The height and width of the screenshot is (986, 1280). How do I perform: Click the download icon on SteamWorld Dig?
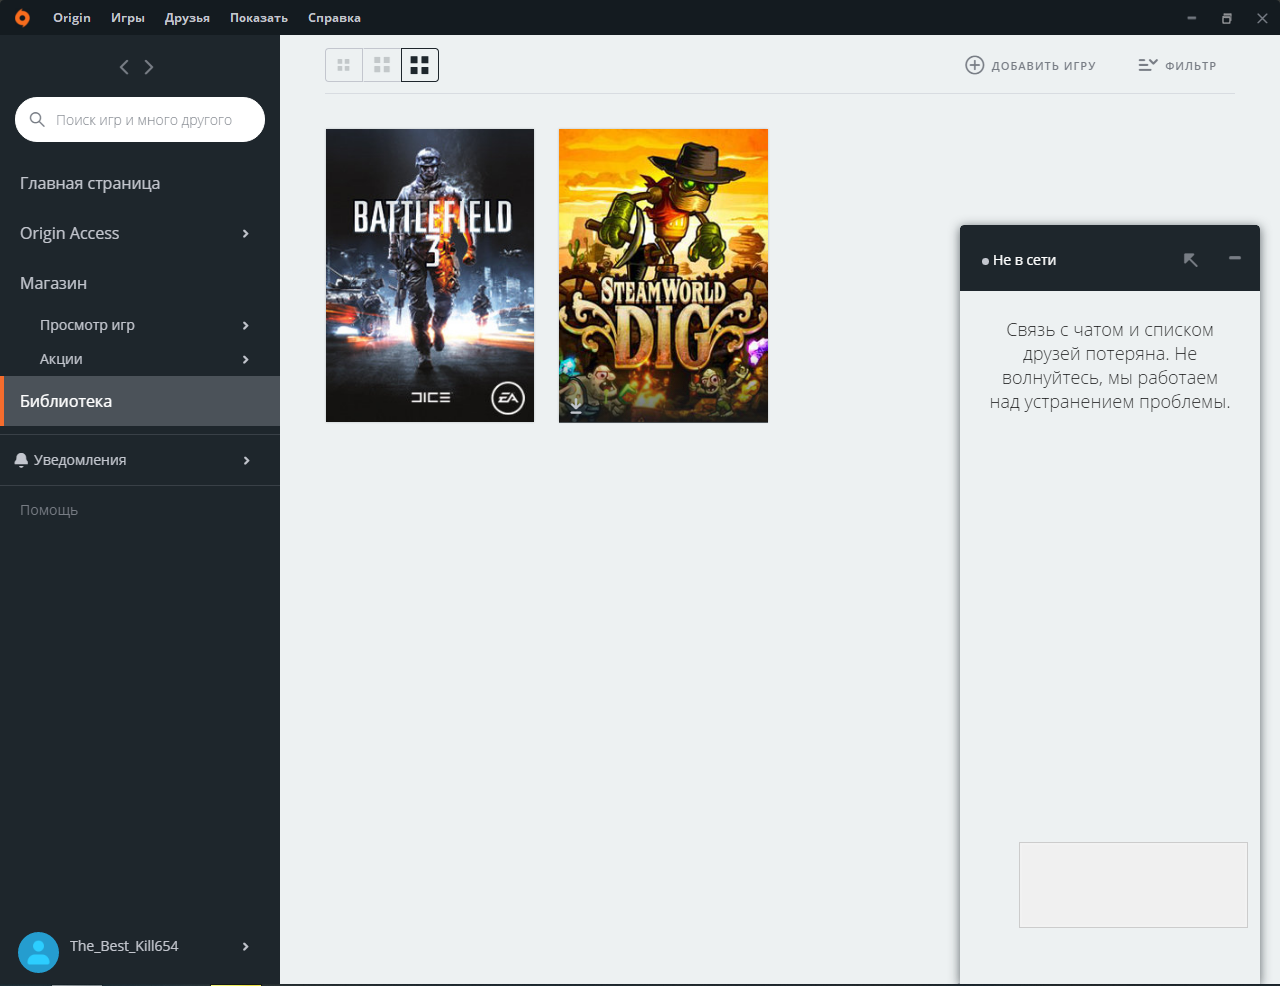tap(576, 405)
